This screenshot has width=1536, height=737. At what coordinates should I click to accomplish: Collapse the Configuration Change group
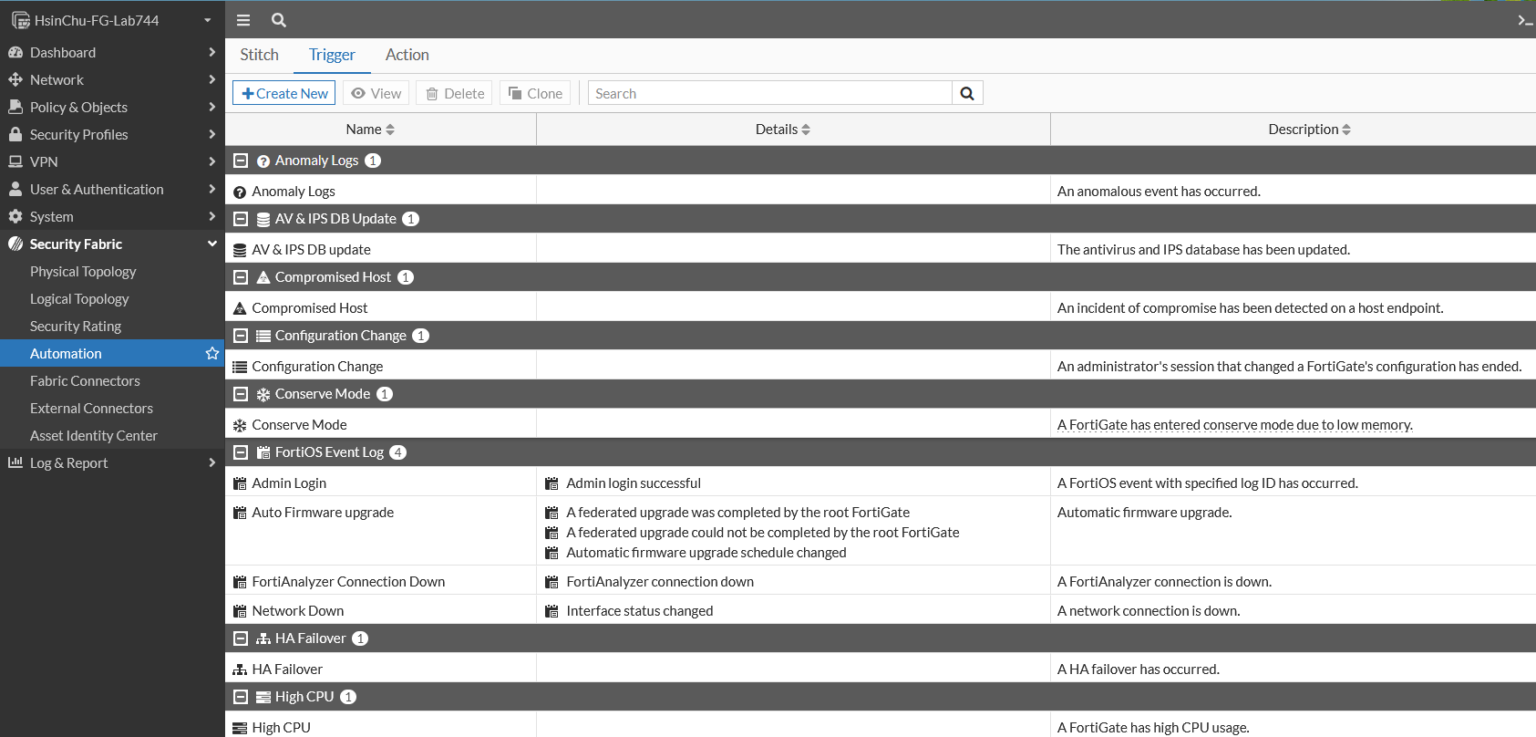pos(240,336)
